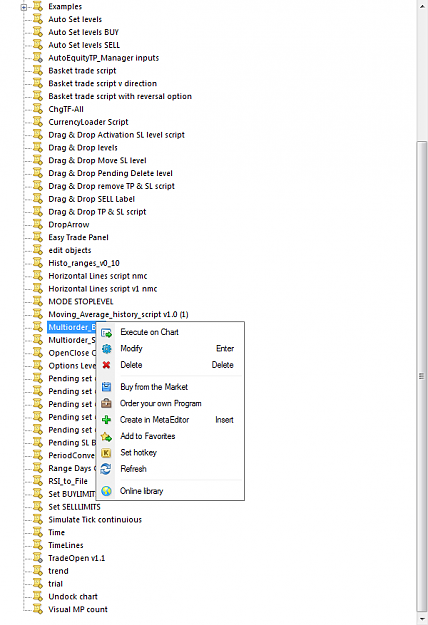Click script icon beside Examples folder

tap(38, 6)
